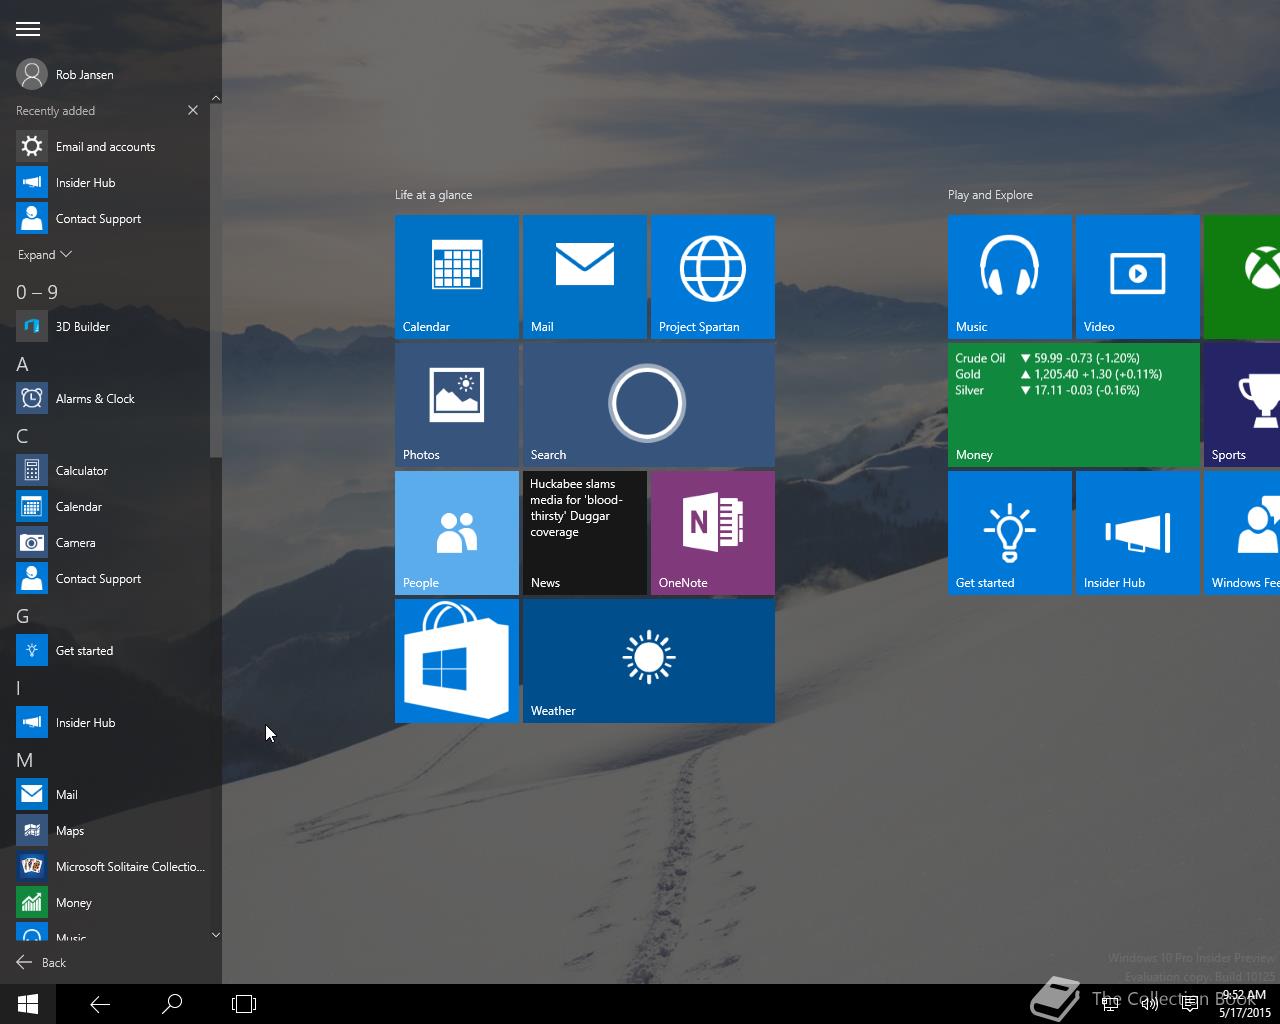Open Money tile showing Crude Oil
The image size is (1280, 1024).
[1074, 405]
